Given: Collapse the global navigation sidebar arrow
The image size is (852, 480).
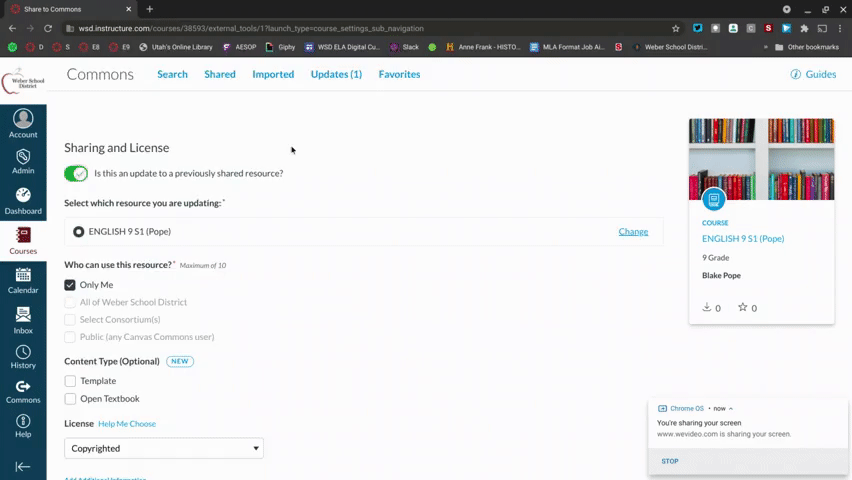Looking at the screenshot, I should [x=23, y=466].
